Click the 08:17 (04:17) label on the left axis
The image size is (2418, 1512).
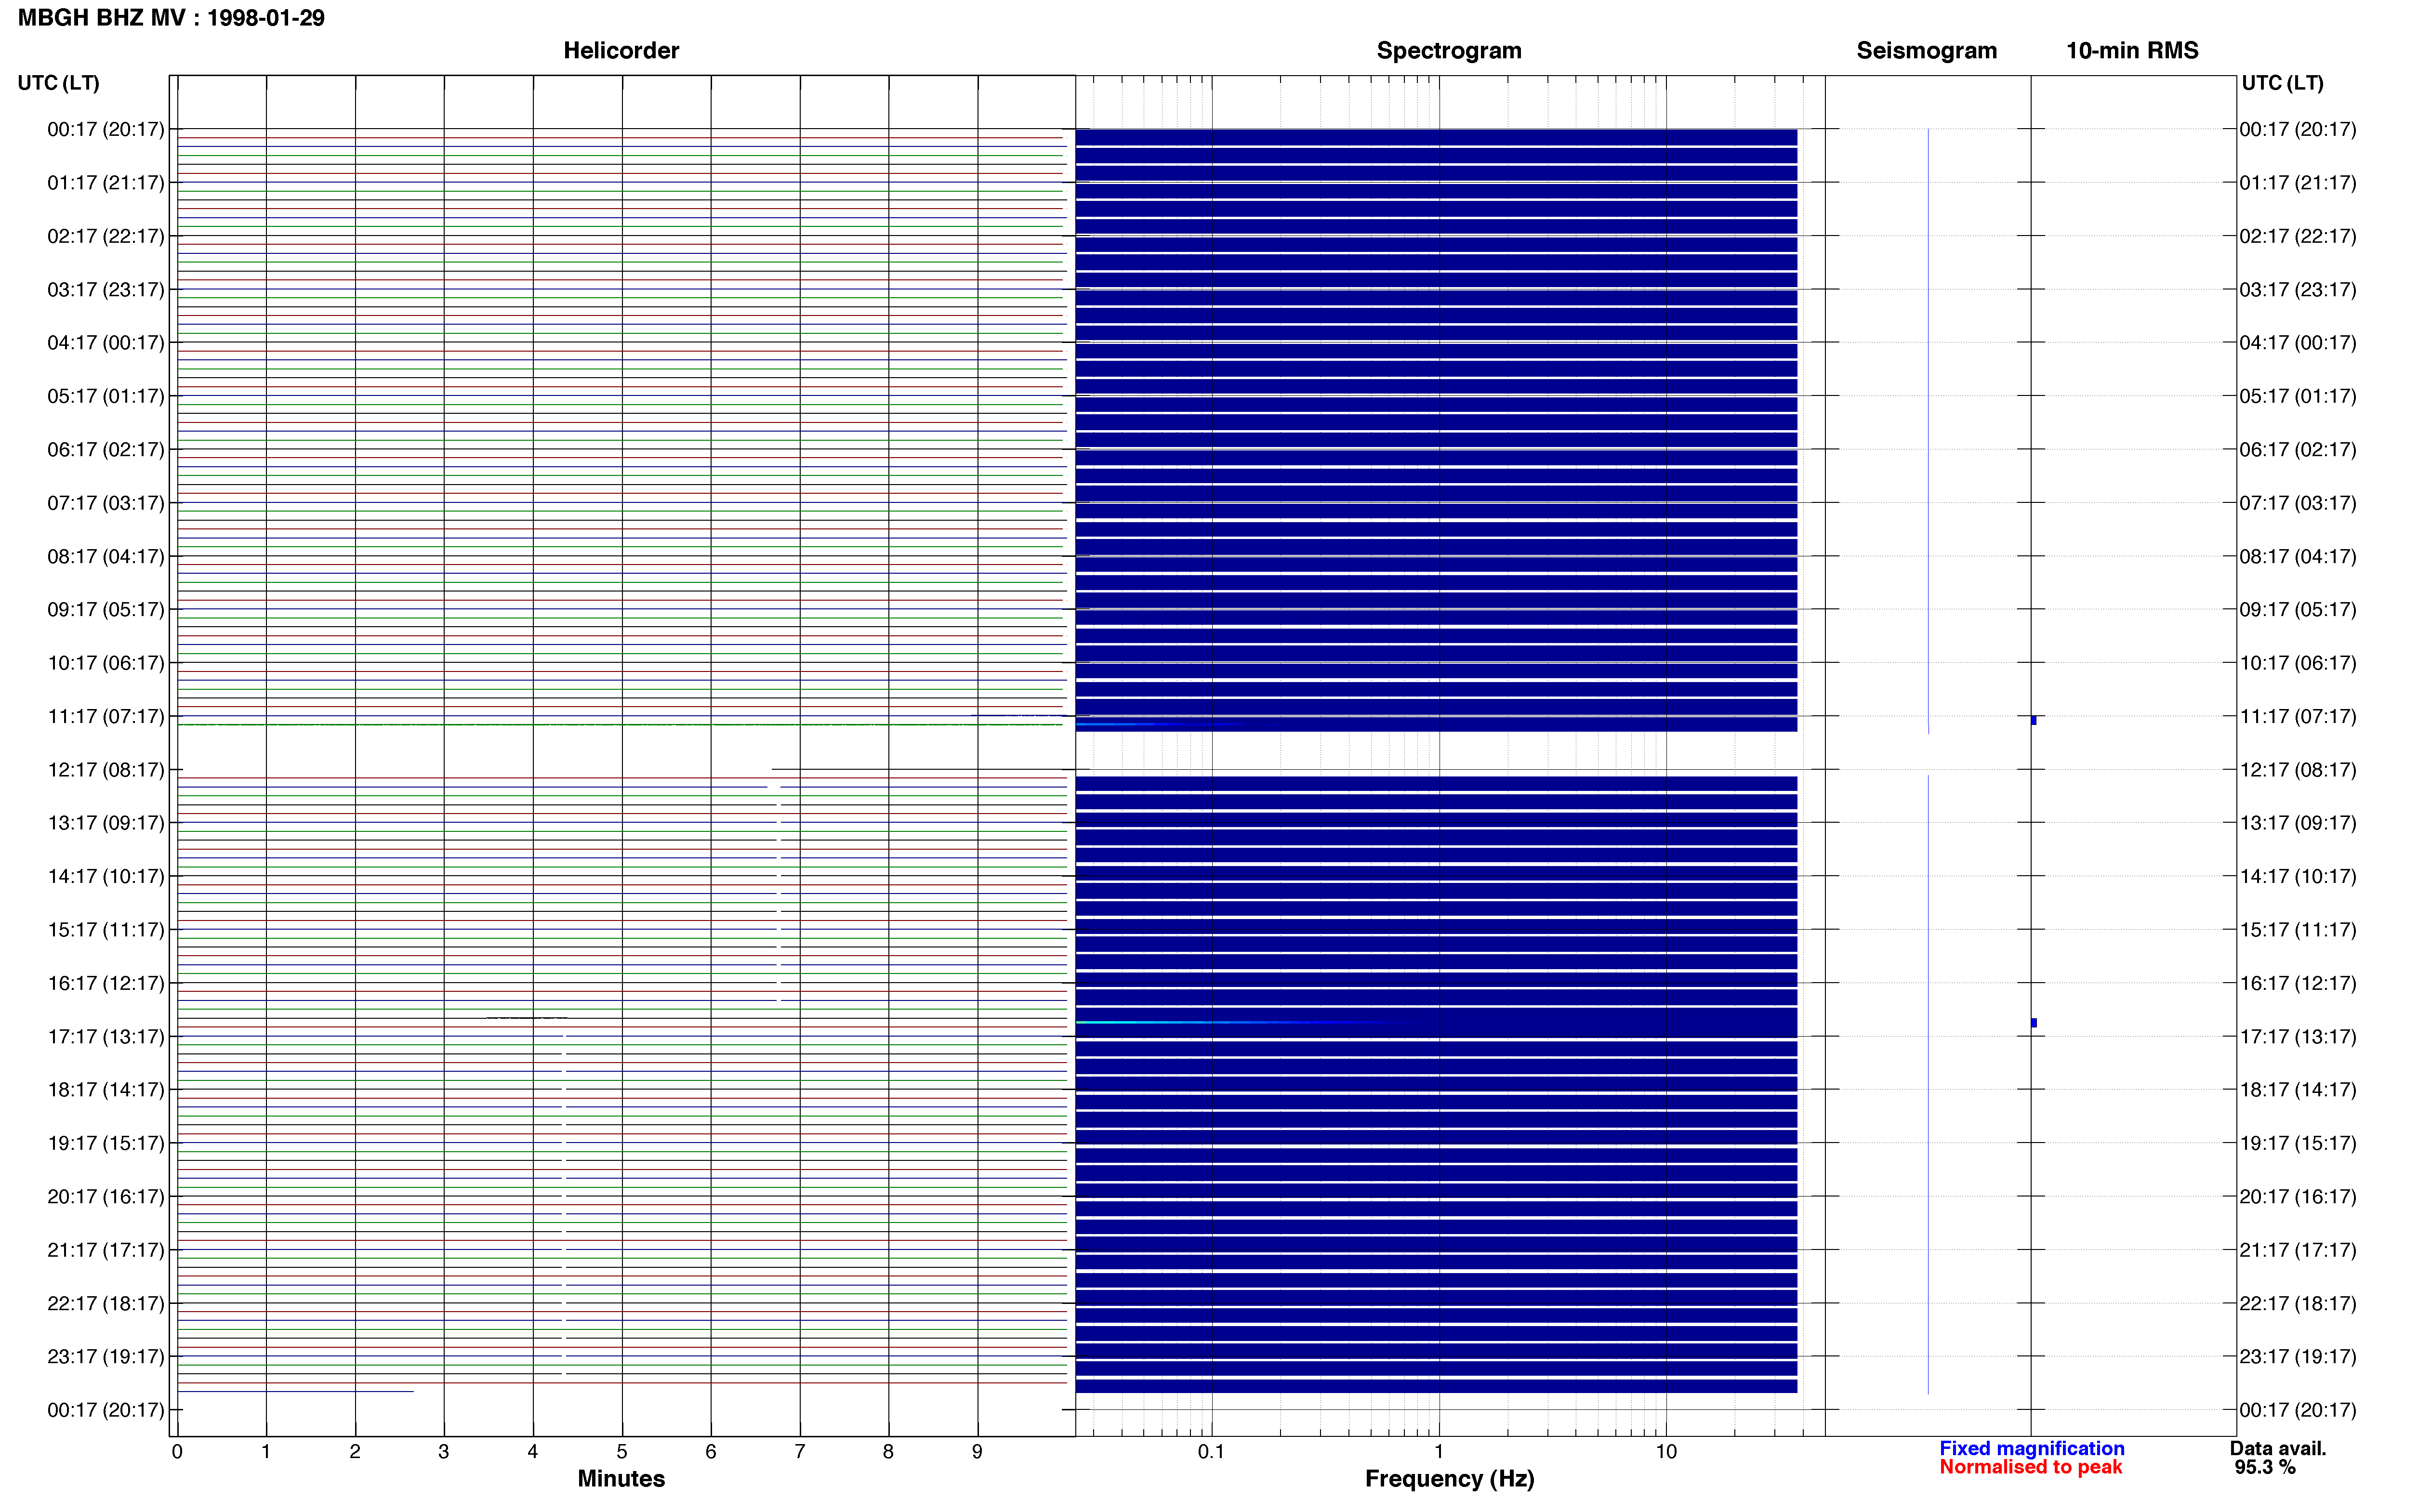pos(106,556)
